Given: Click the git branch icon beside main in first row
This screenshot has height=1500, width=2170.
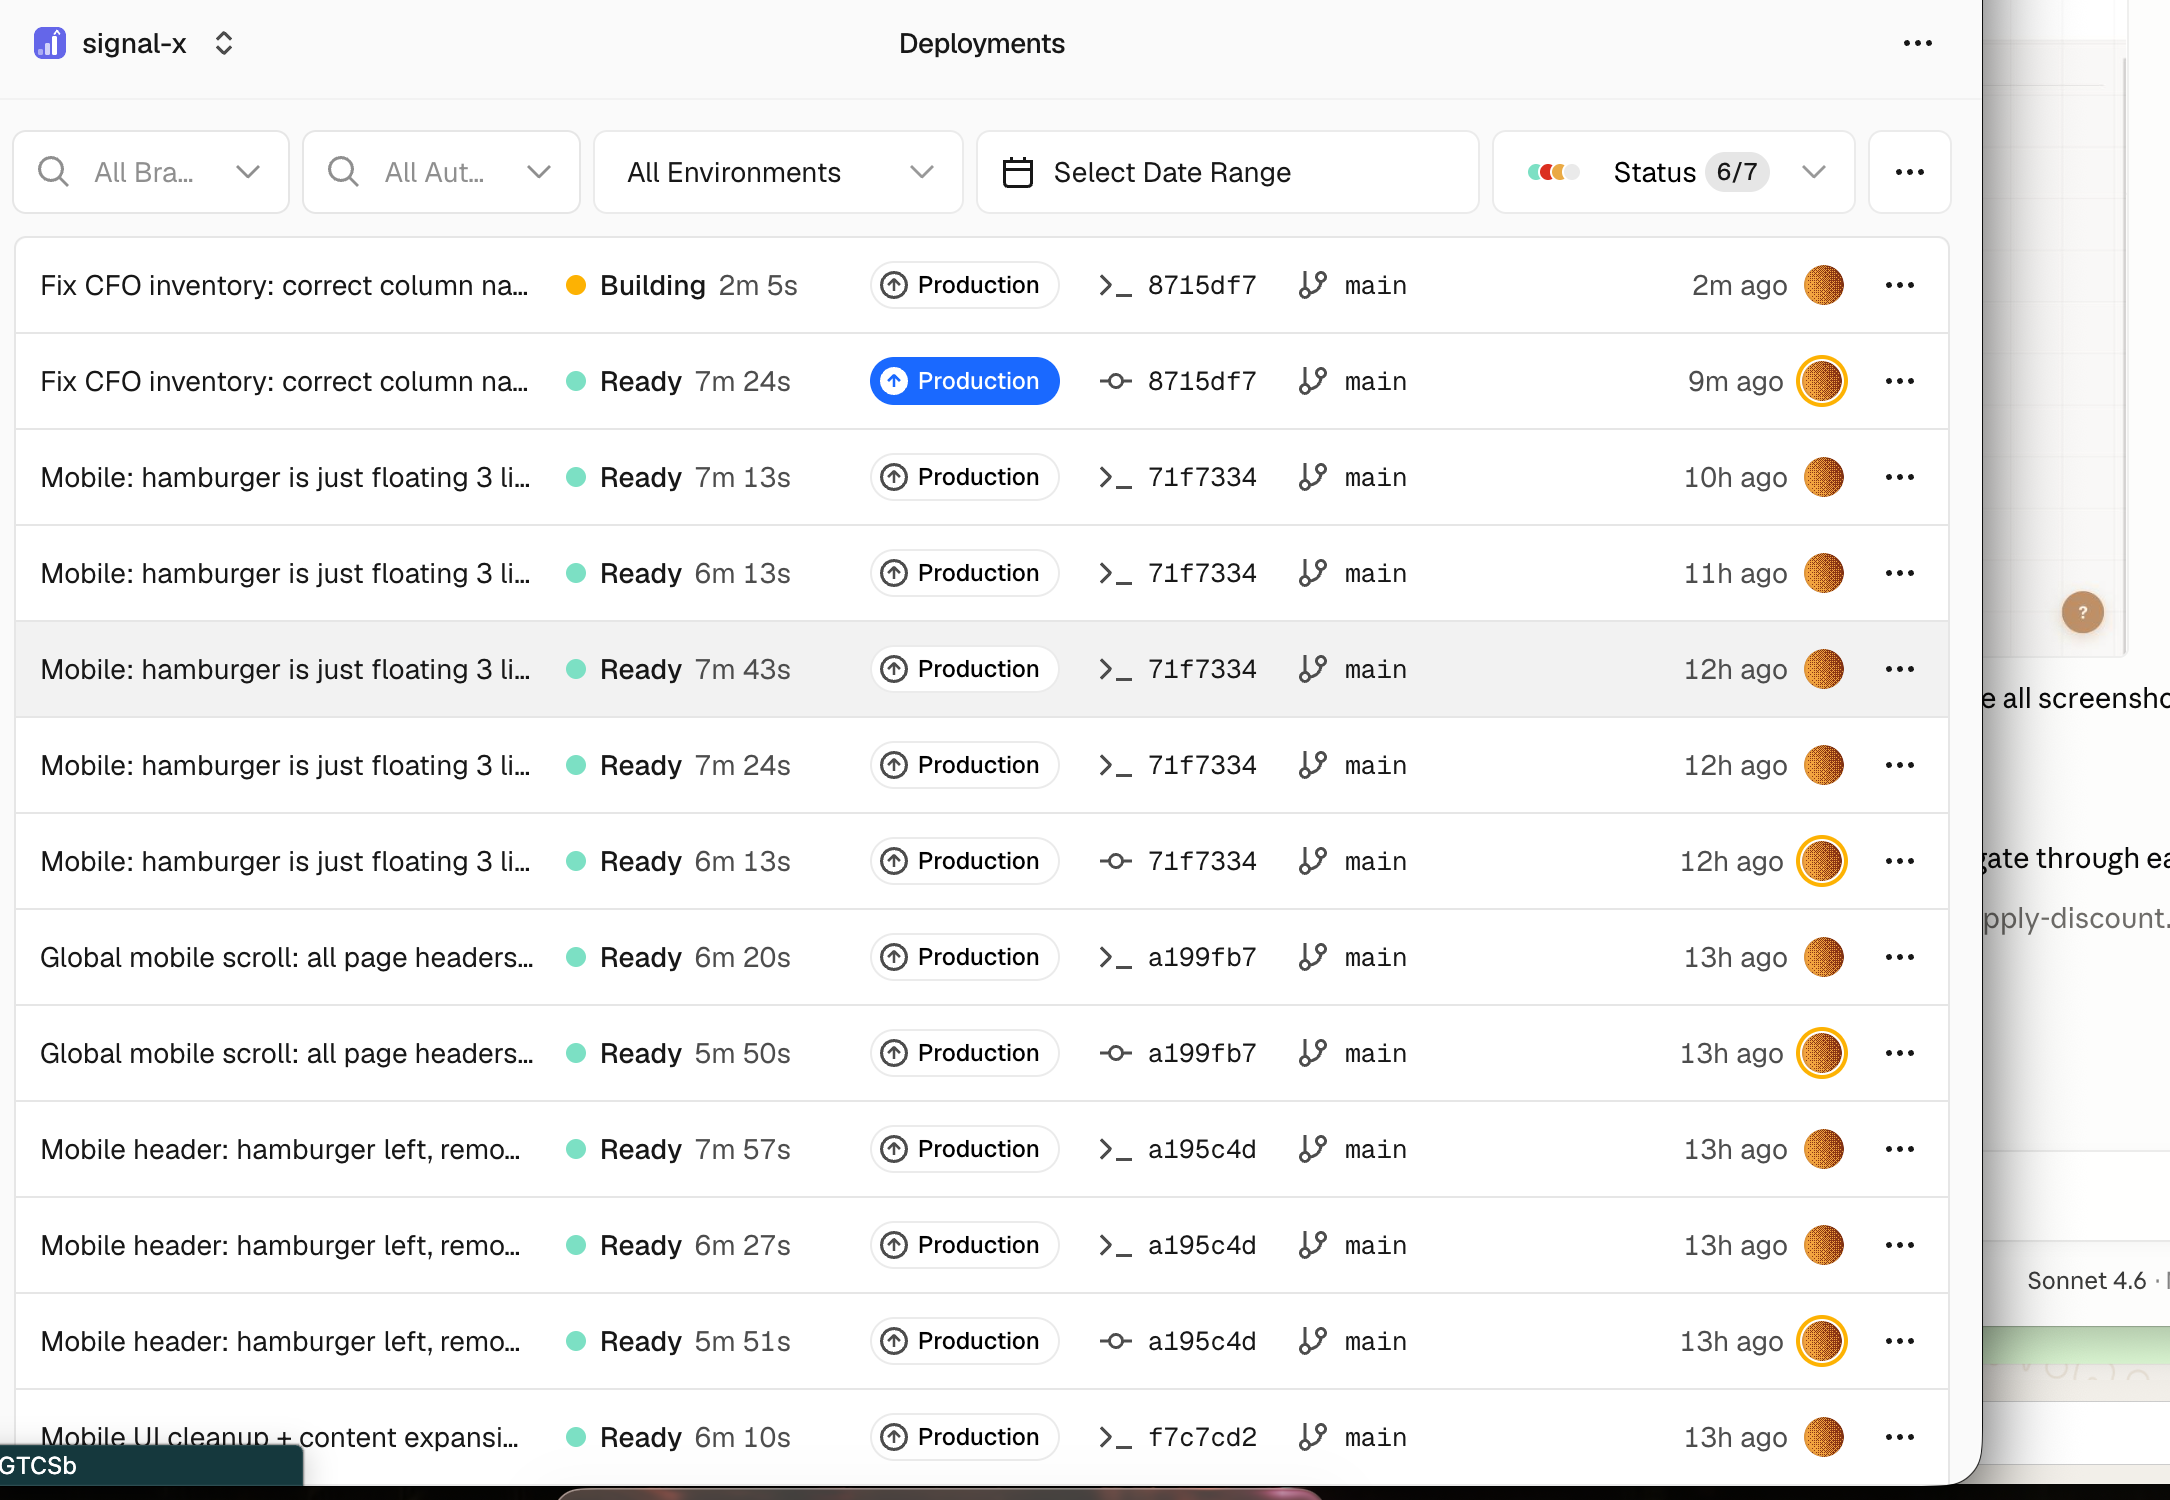Looking at the screenshot, I should [x=1312, y=285].
